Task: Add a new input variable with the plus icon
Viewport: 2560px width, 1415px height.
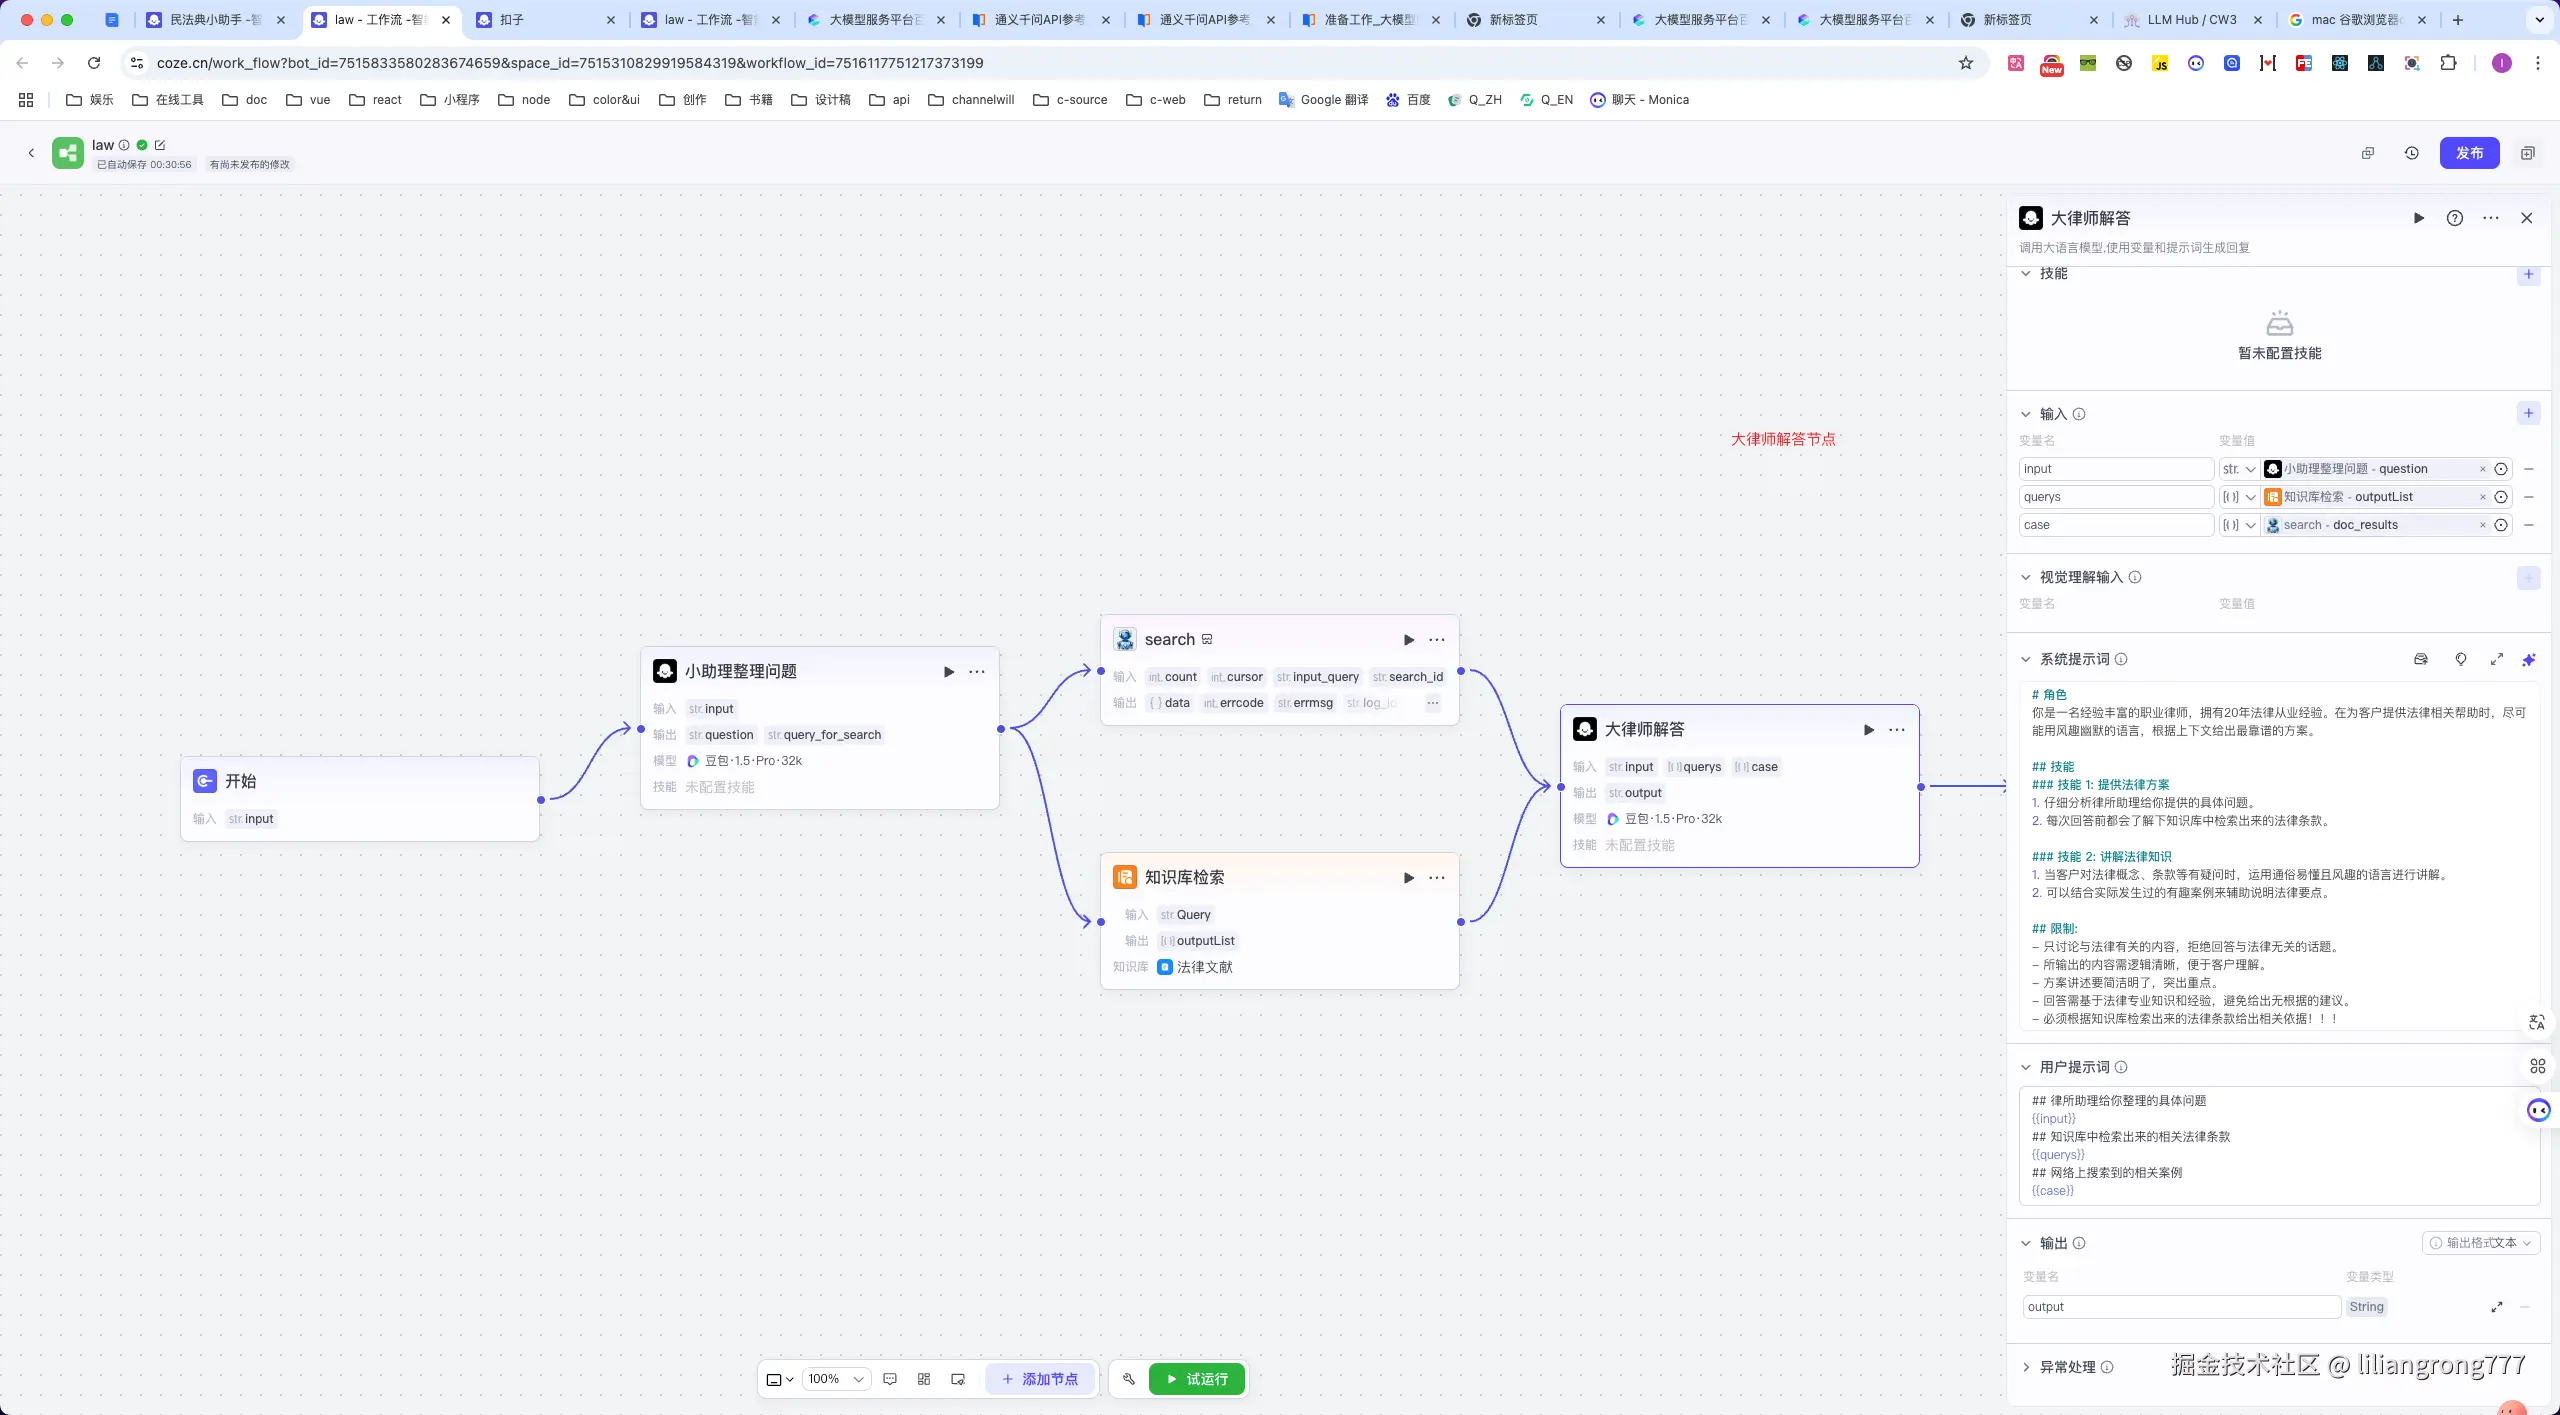Action: [2528, 414]
